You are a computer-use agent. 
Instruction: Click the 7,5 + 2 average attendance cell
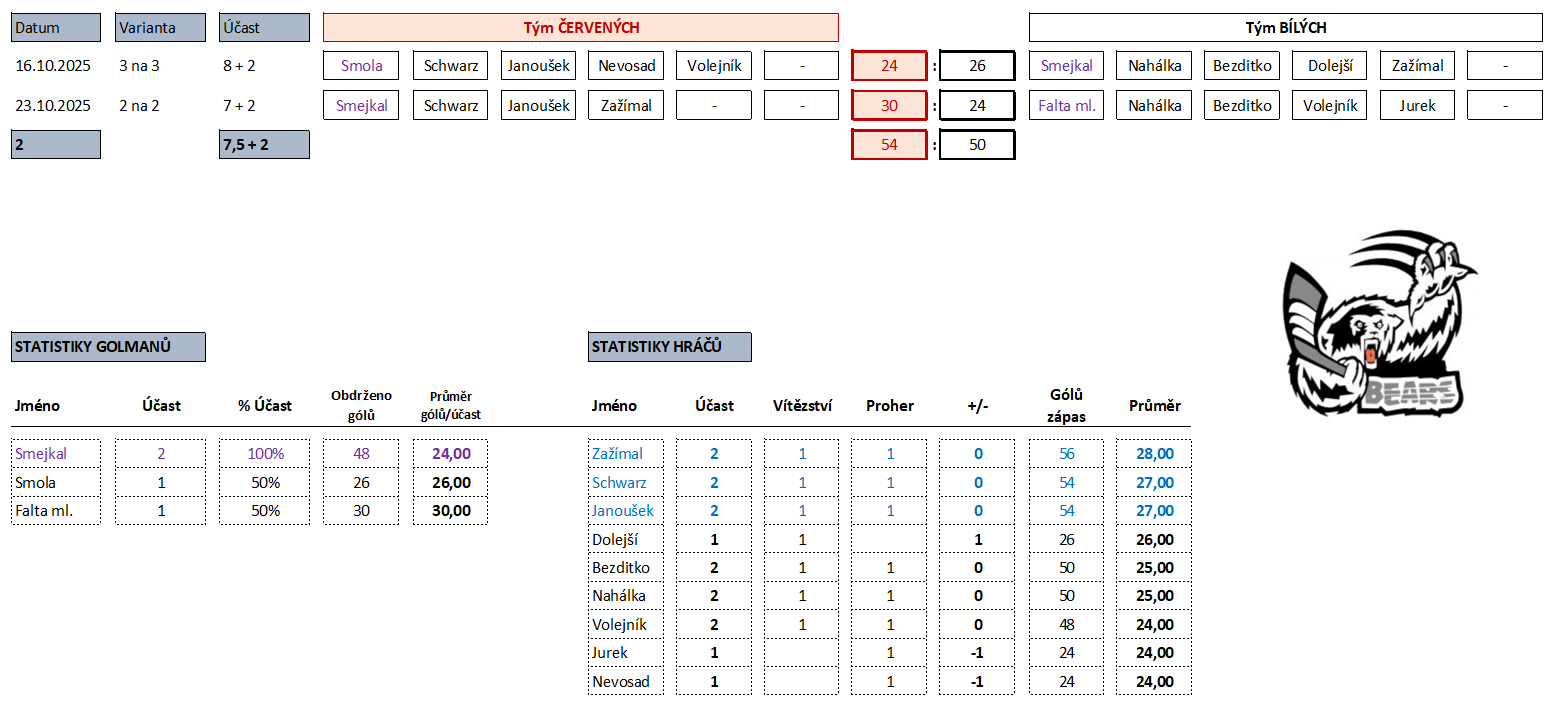point(264,145)
